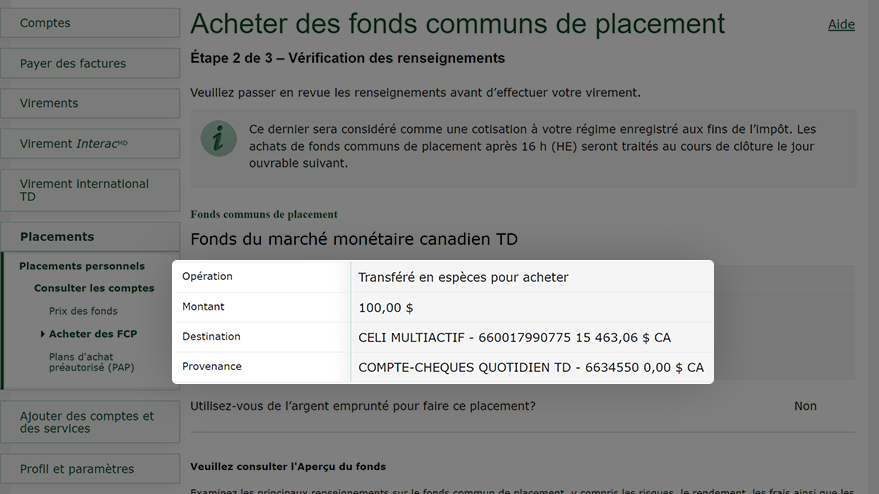
Task: Open Plans d'achat préautorisé (PAP)
Action: pos(91,362)
